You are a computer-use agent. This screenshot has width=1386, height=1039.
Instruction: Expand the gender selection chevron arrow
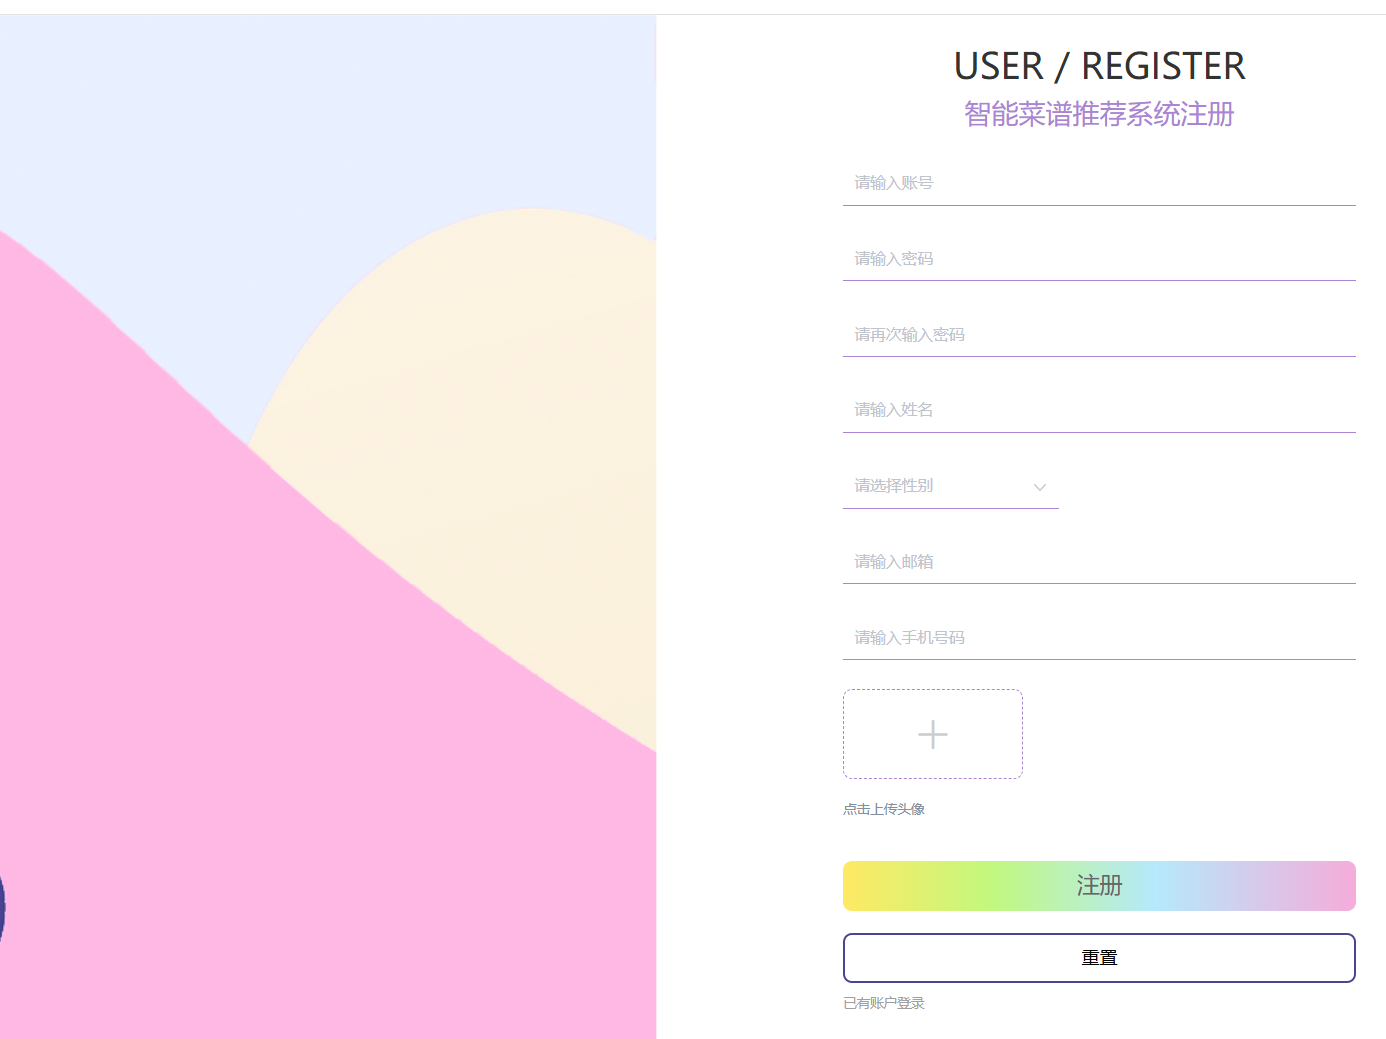(x=1040, y=487)
